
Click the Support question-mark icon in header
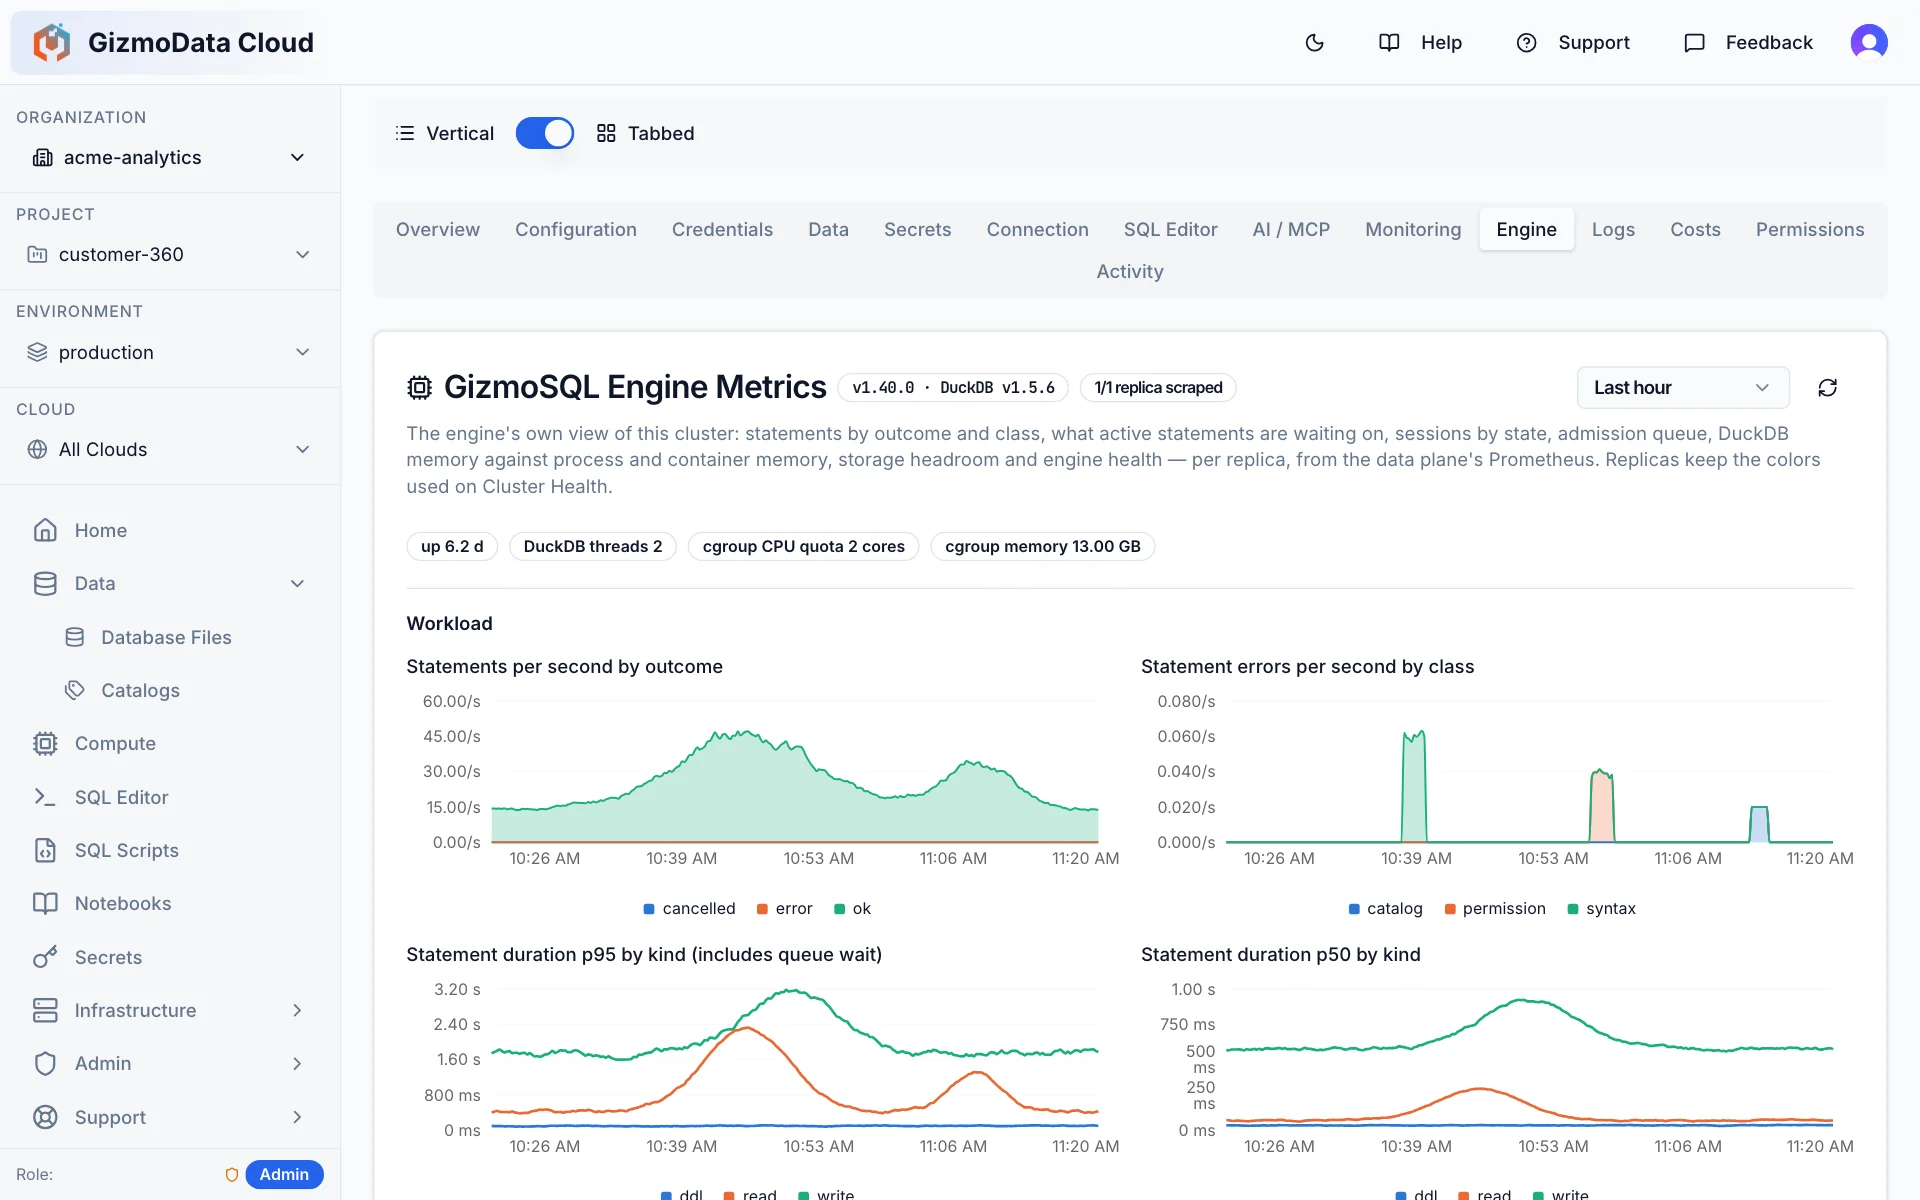point(1526,42)
